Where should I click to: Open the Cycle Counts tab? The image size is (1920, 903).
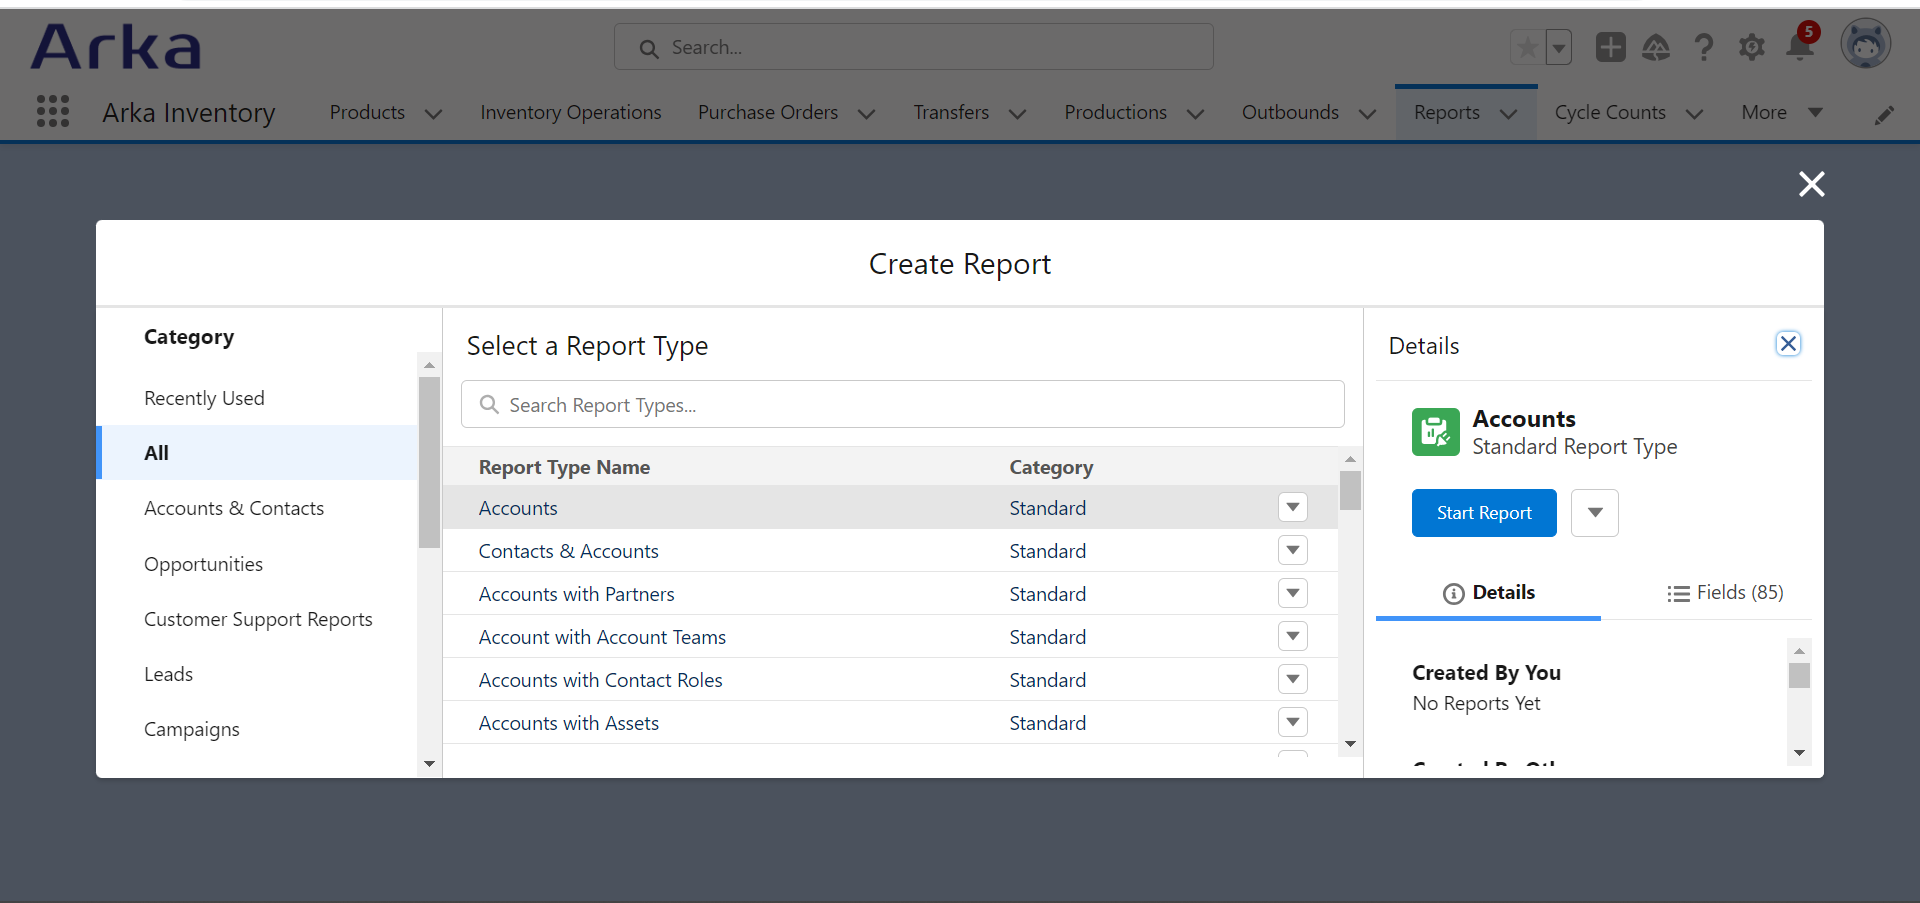(x=1610, y=112)
